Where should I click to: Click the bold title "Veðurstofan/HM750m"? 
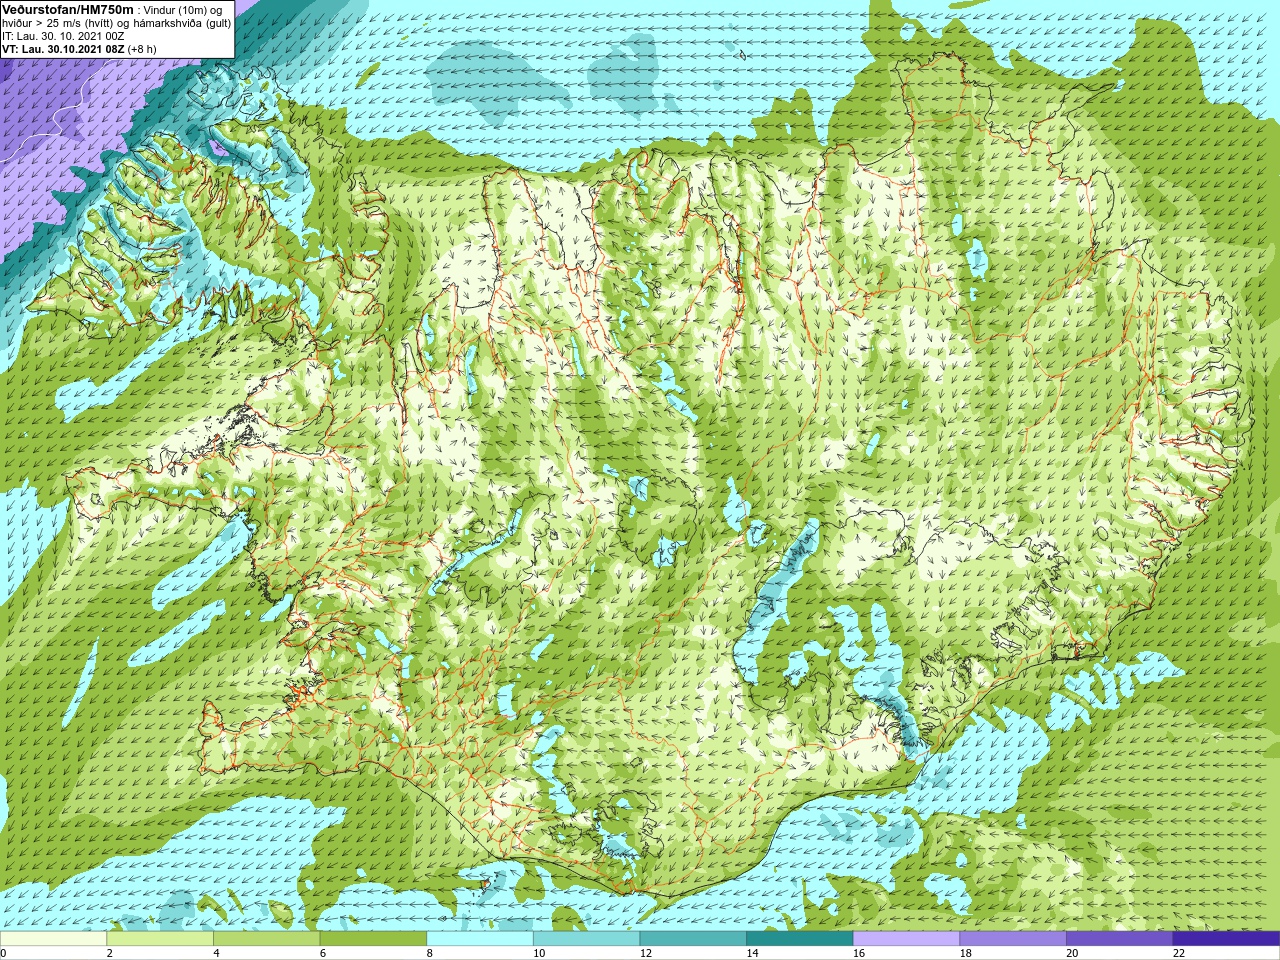click(67, 9)
